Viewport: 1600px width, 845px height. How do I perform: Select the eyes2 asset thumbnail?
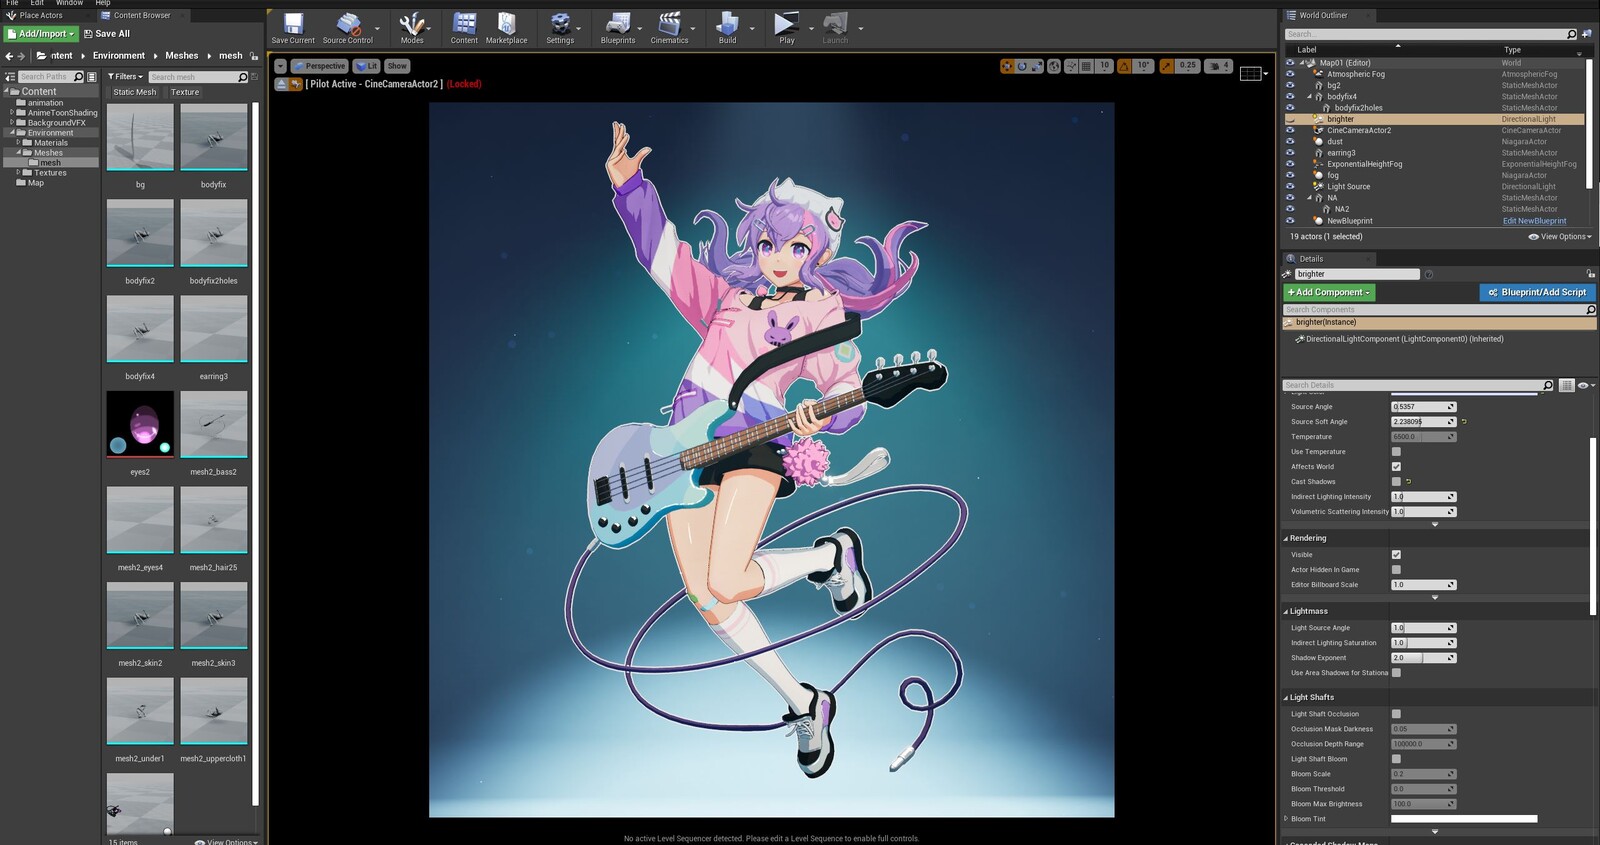coord(140,424)
